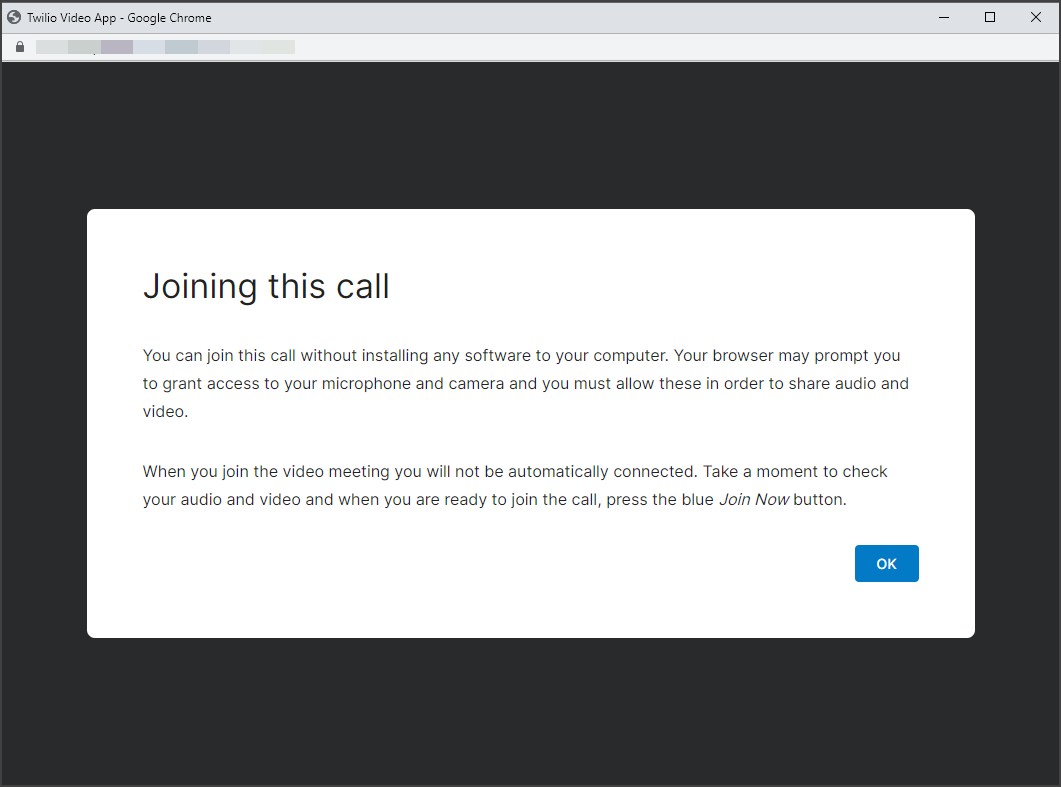The image size is (1061, 787).
Task: Minimize the Twilio Video App window
Action: point(943,17)
